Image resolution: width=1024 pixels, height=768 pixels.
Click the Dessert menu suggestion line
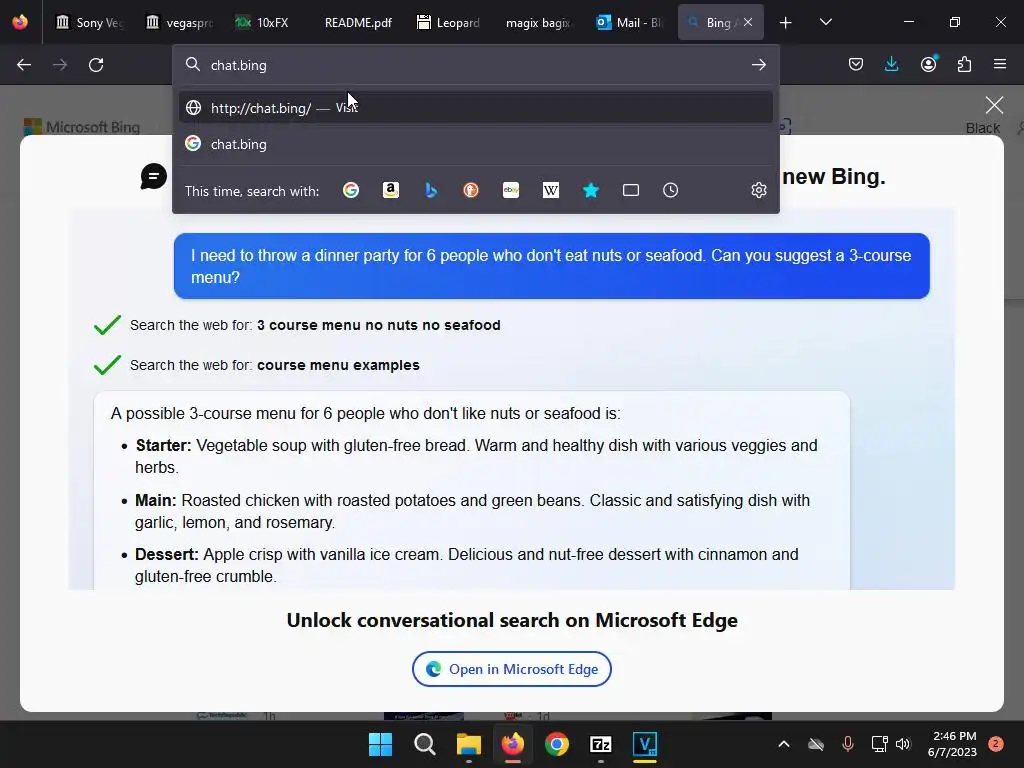click(x=466, y=566)
